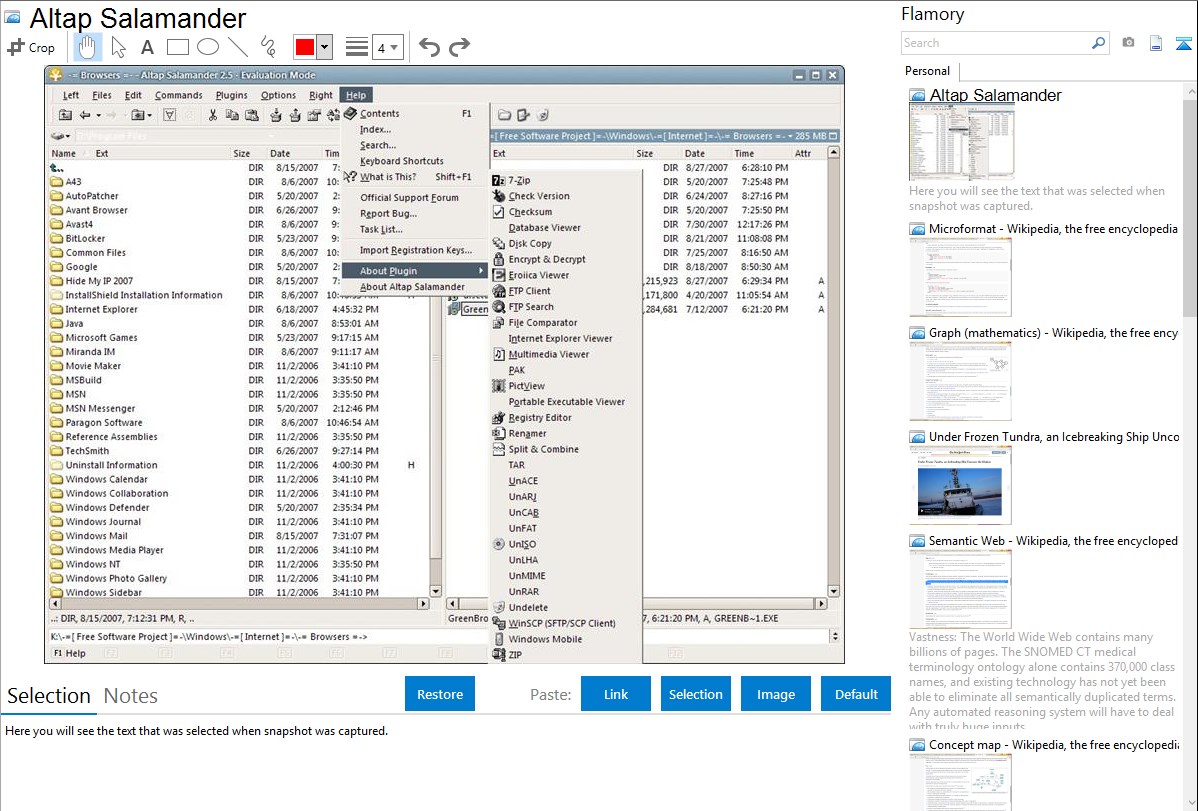Click the Cut scissors icon in Salamander
This screenshot has width=1198, height=811.
pyautogui.click(x=212, y=115)
